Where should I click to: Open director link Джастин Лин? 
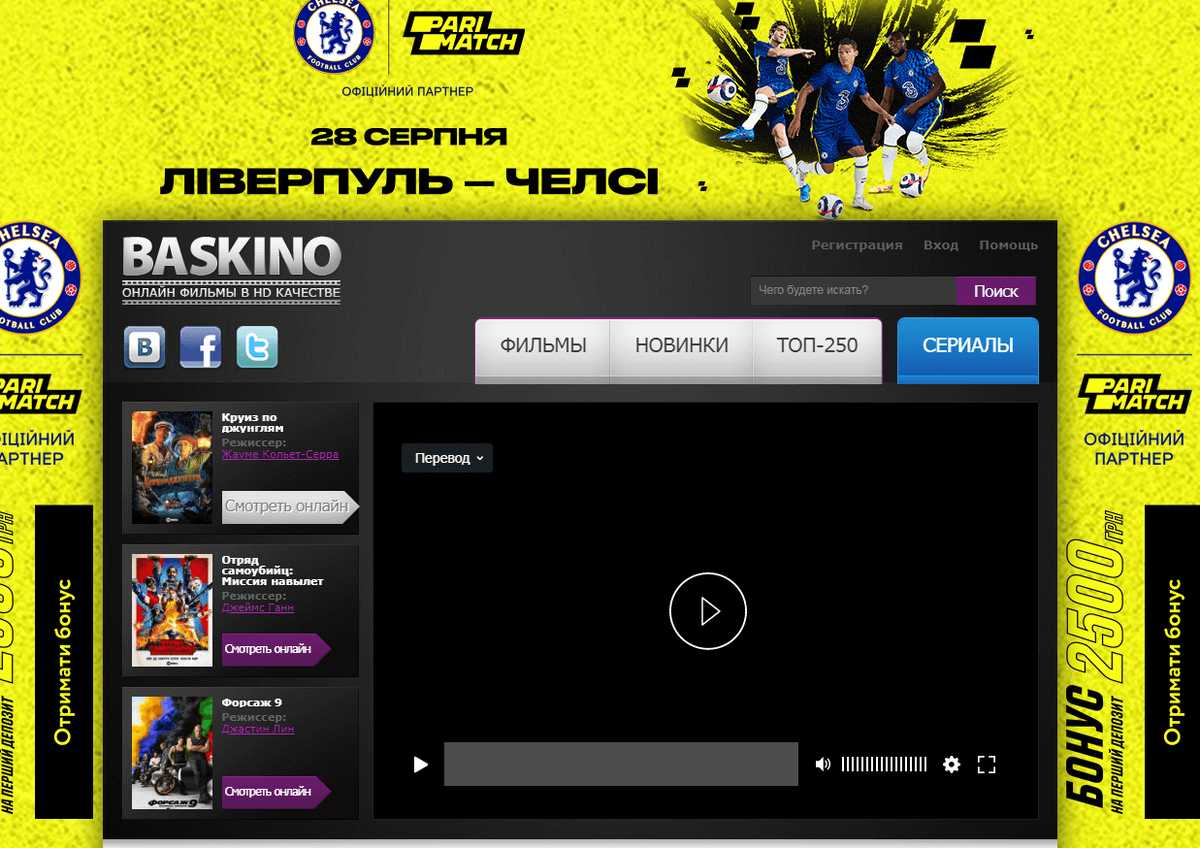[x=258, y=730]
